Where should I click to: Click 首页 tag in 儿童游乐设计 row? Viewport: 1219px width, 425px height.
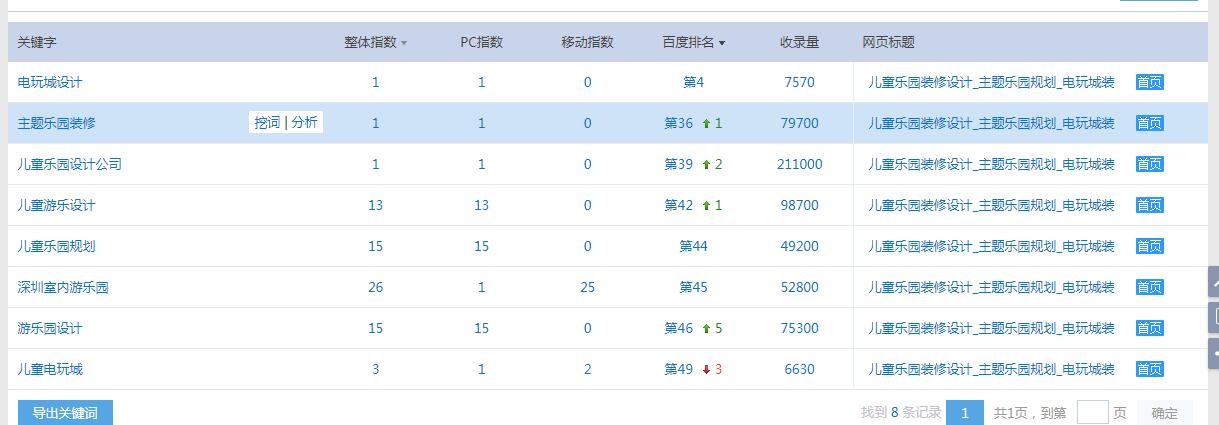(1150, 205)
